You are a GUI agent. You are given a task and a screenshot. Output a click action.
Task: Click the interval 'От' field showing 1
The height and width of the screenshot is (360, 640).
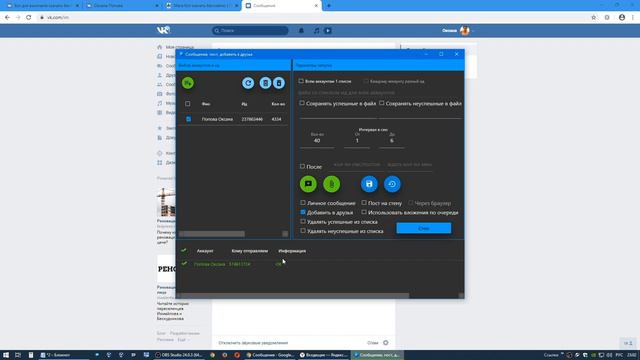pyautogui.click(x=357, y=140)
